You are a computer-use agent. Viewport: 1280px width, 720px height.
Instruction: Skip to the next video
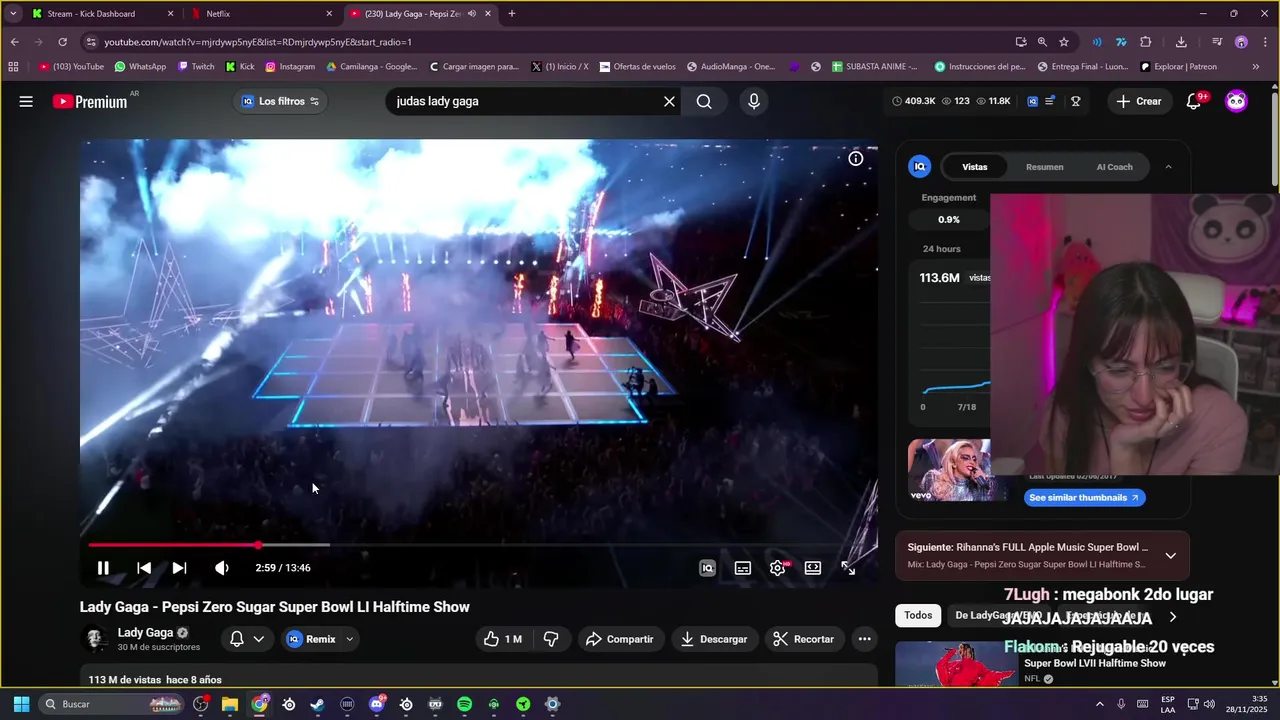179,568
